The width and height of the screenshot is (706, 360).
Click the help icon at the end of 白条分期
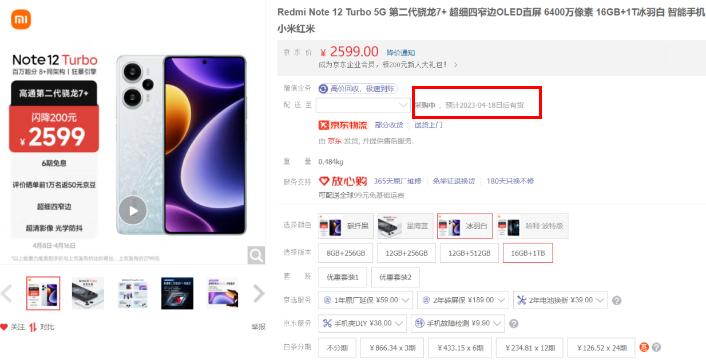656,347
